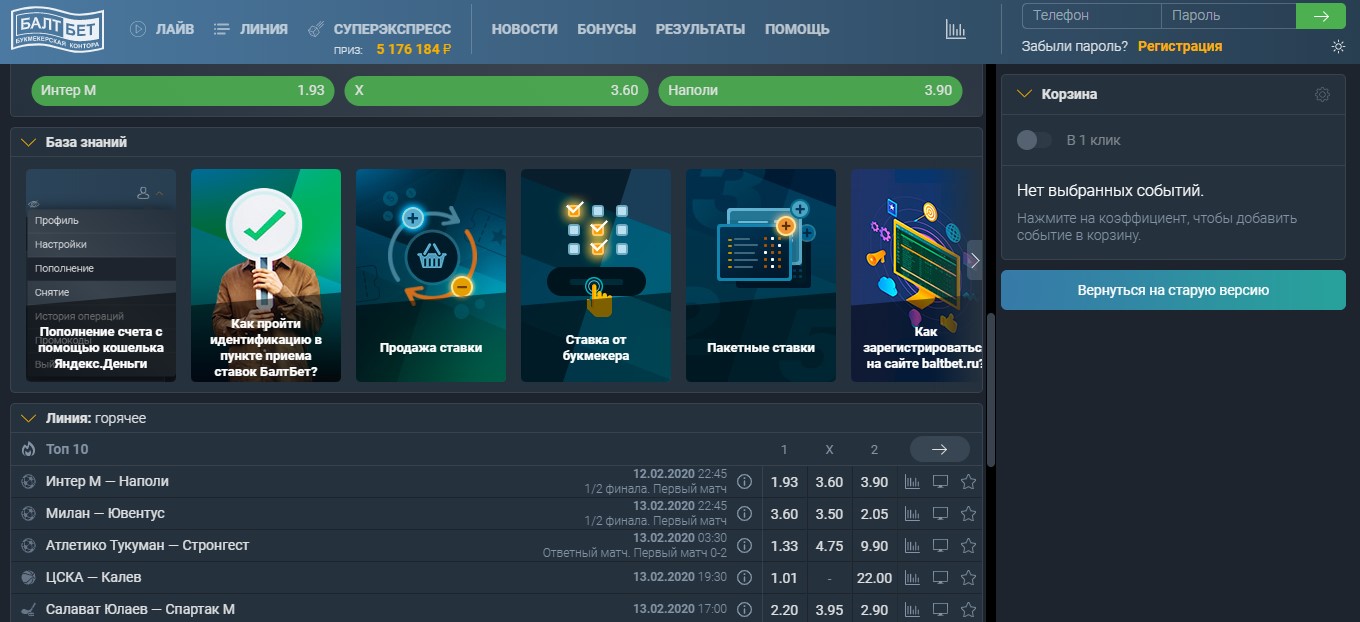Toggle the light theme sun icon
Image resolution: width=1360 pixels, height=622 pixels.
click(1339, 46)
